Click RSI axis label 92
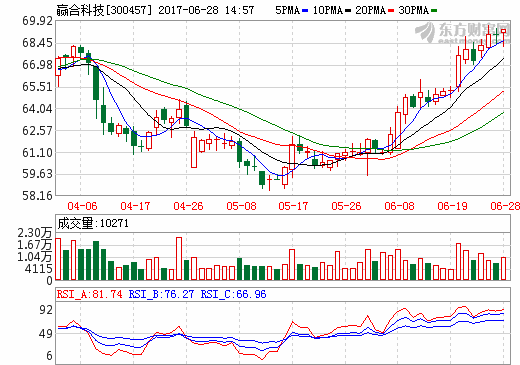This screenshot has height=365, width=520. coord(46,310)
